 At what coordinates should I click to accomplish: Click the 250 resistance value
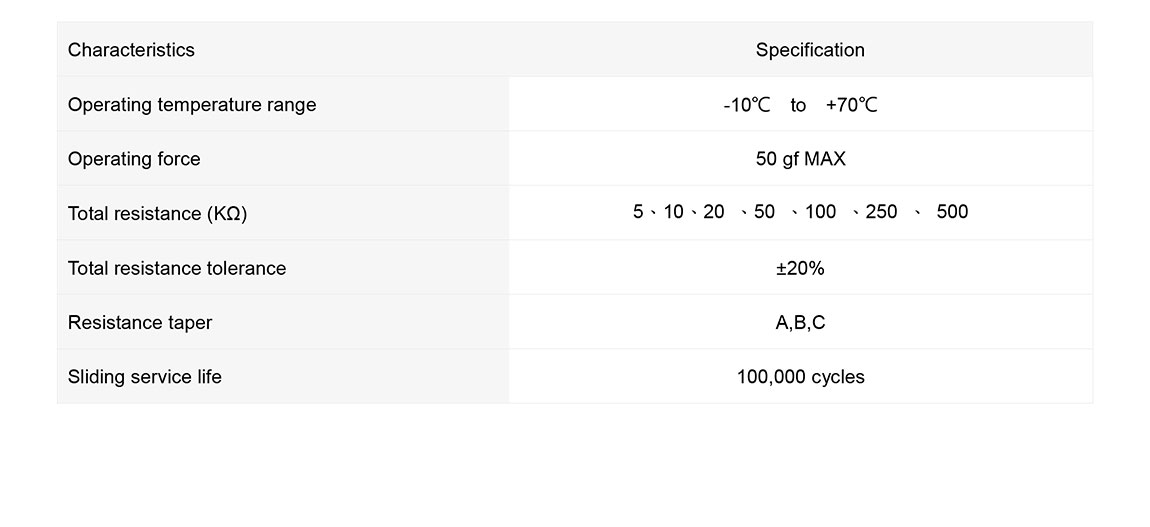[x=881, y=212]
